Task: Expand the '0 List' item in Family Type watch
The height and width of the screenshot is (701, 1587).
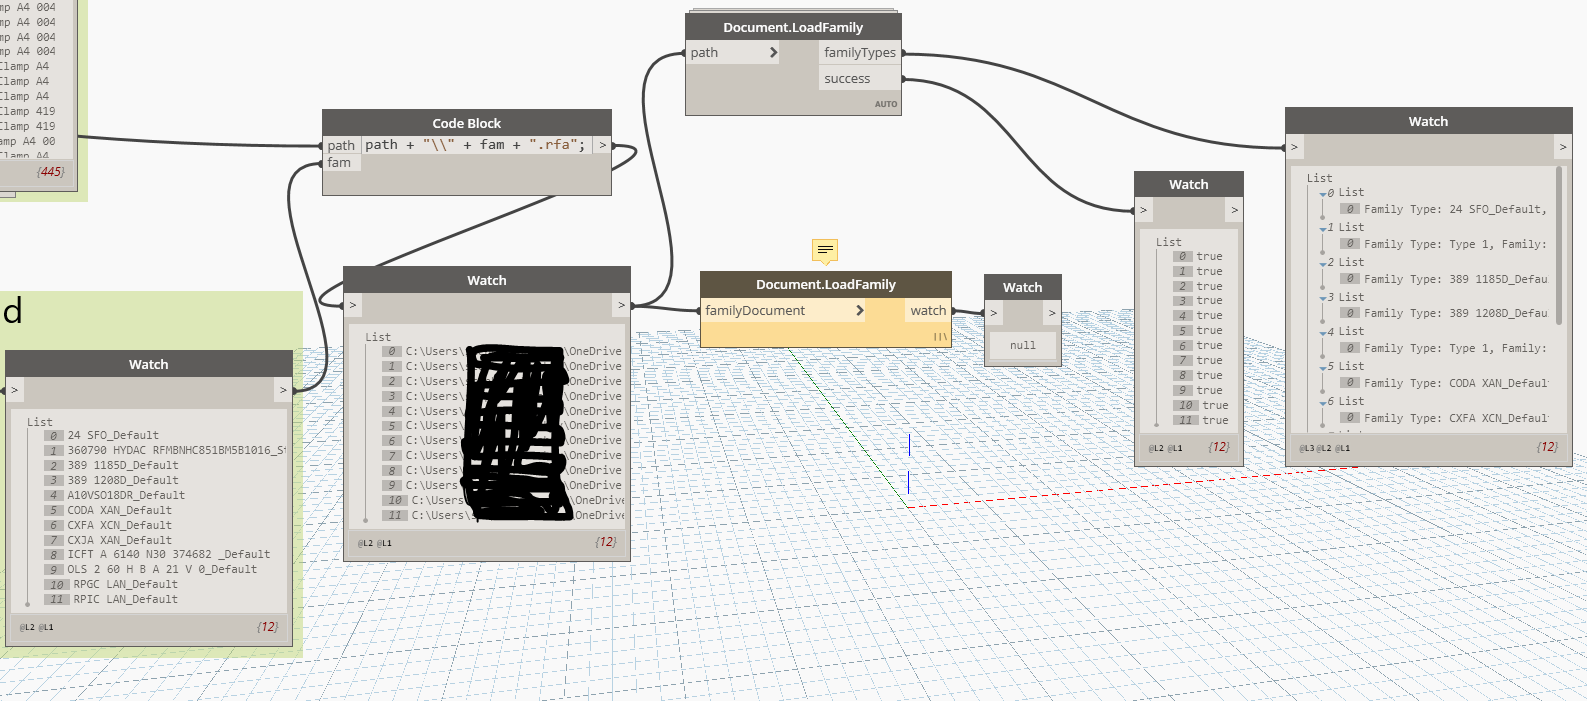Action: 1323,194
